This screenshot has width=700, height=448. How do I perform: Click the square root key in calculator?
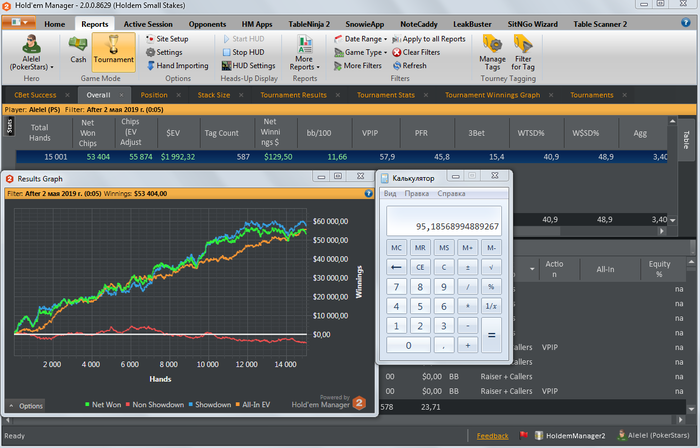[491, 267]
